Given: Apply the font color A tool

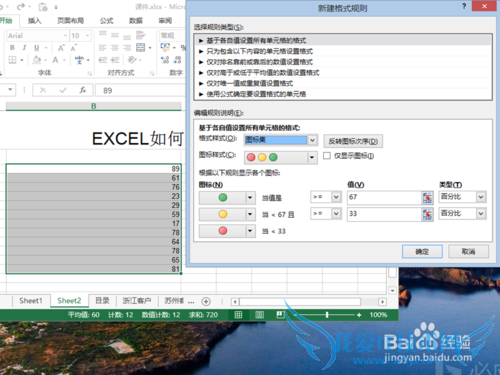Looking at the screenshot, I should pyautogui.click(x=55, y=60).
